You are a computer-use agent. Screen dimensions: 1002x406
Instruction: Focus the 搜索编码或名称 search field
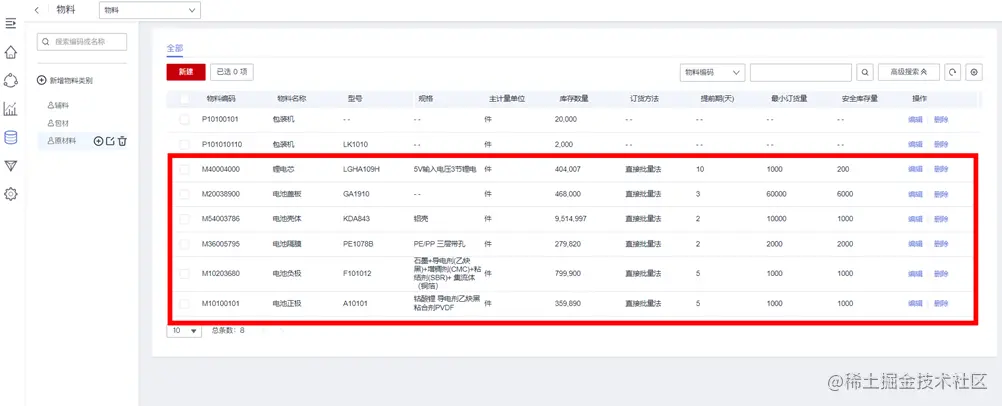pos(82,42)
